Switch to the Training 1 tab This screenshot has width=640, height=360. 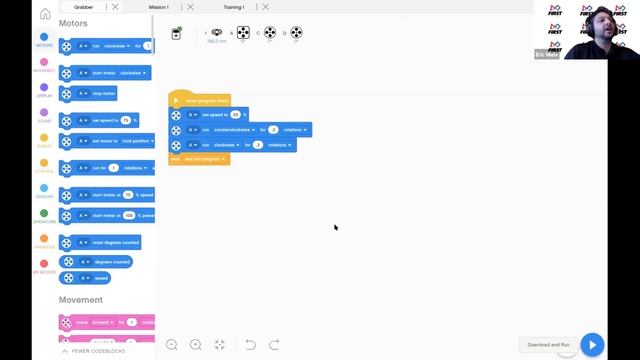234,7
